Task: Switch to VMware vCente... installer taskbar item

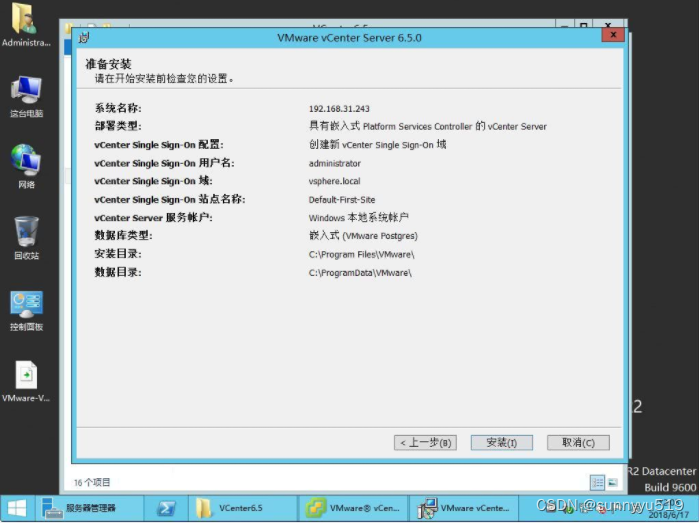Action: tap(463, 508)
